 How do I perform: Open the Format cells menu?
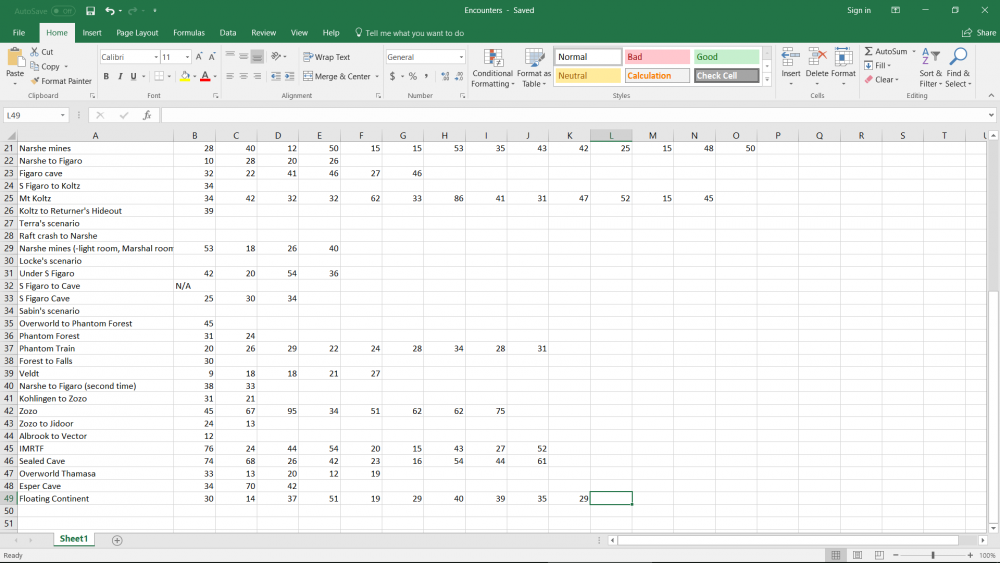(x=843, y=66)
